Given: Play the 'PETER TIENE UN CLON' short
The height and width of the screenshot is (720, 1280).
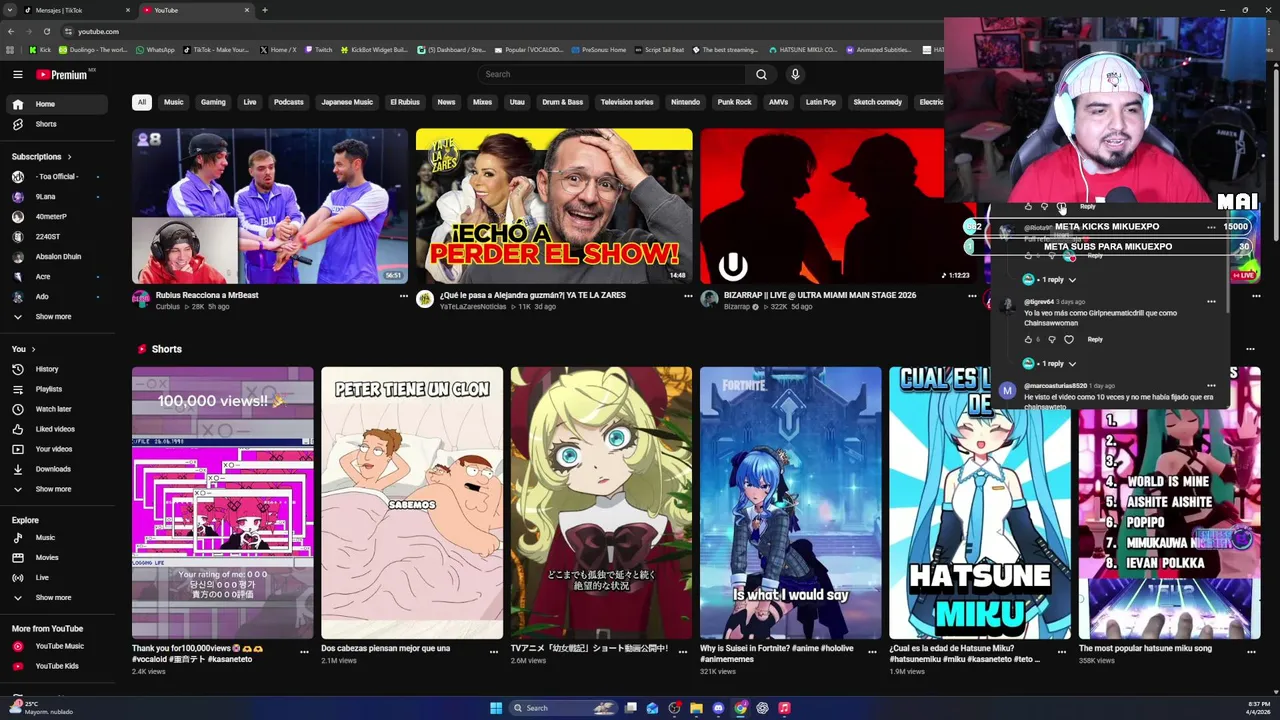Looking at the screenshot, I should pos(412,503).
